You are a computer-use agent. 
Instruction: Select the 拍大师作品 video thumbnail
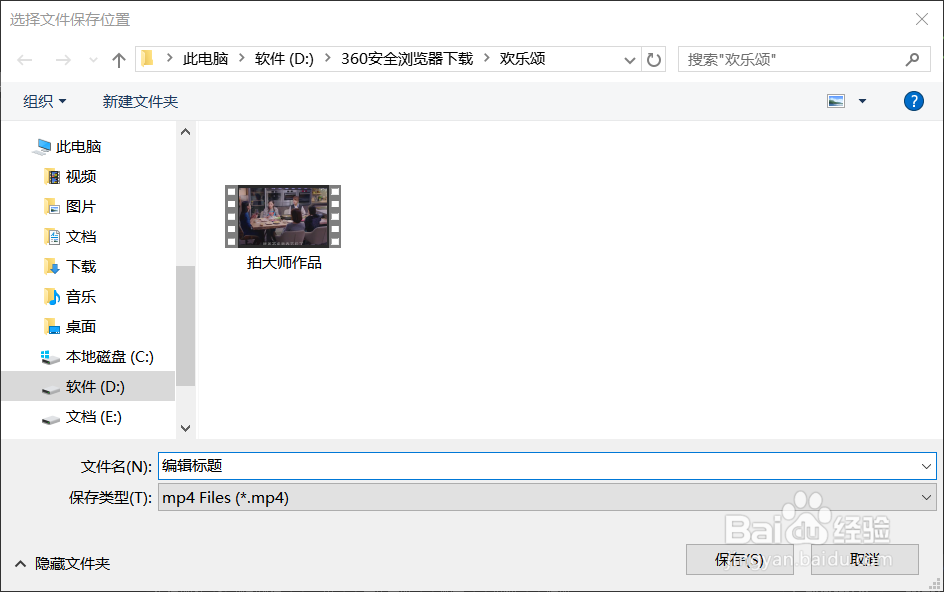click(x=282, y=215)
